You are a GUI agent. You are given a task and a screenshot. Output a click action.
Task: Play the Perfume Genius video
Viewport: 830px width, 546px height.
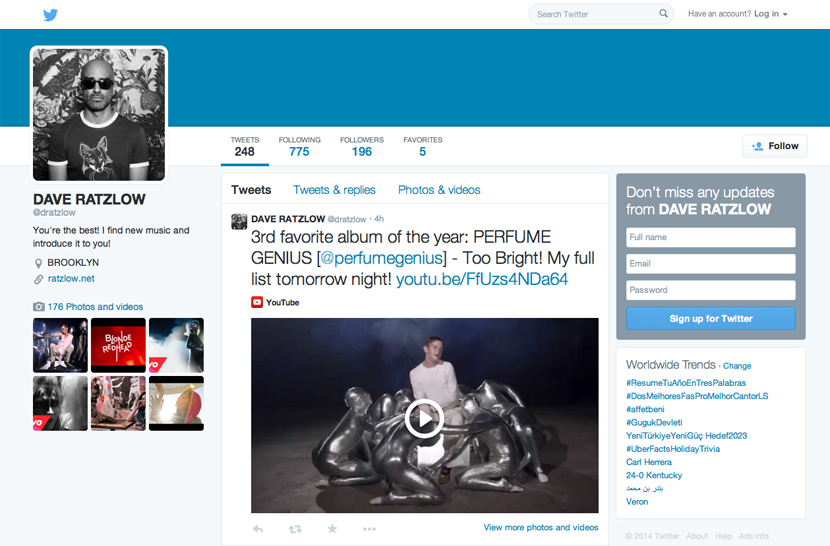coord(425,418)
